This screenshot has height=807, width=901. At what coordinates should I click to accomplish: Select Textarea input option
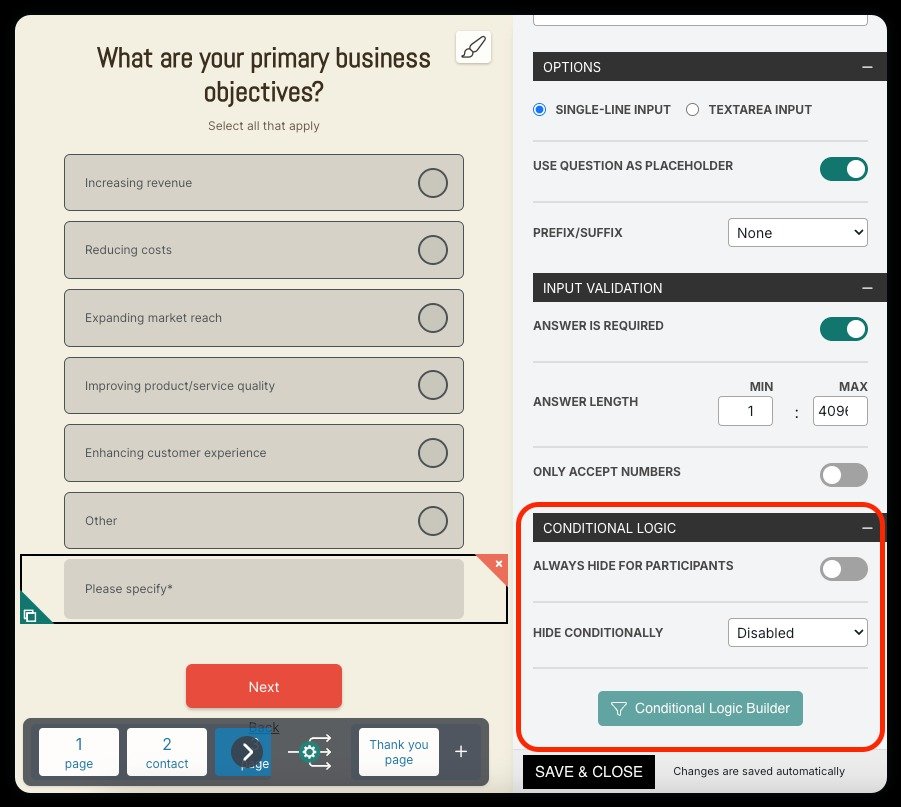click(692, 109)
